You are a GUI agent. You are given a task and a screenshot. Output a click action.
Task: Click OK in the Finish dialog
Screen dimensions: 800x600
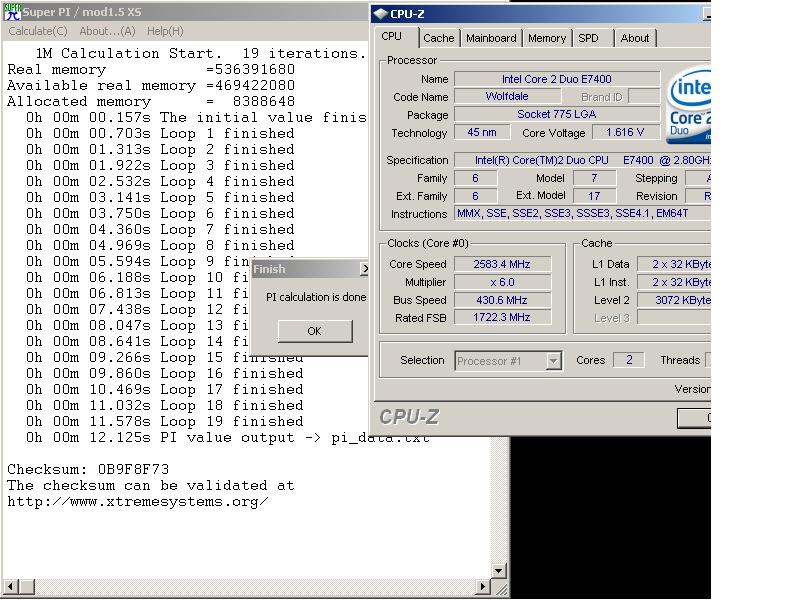(x=315, y=331)
